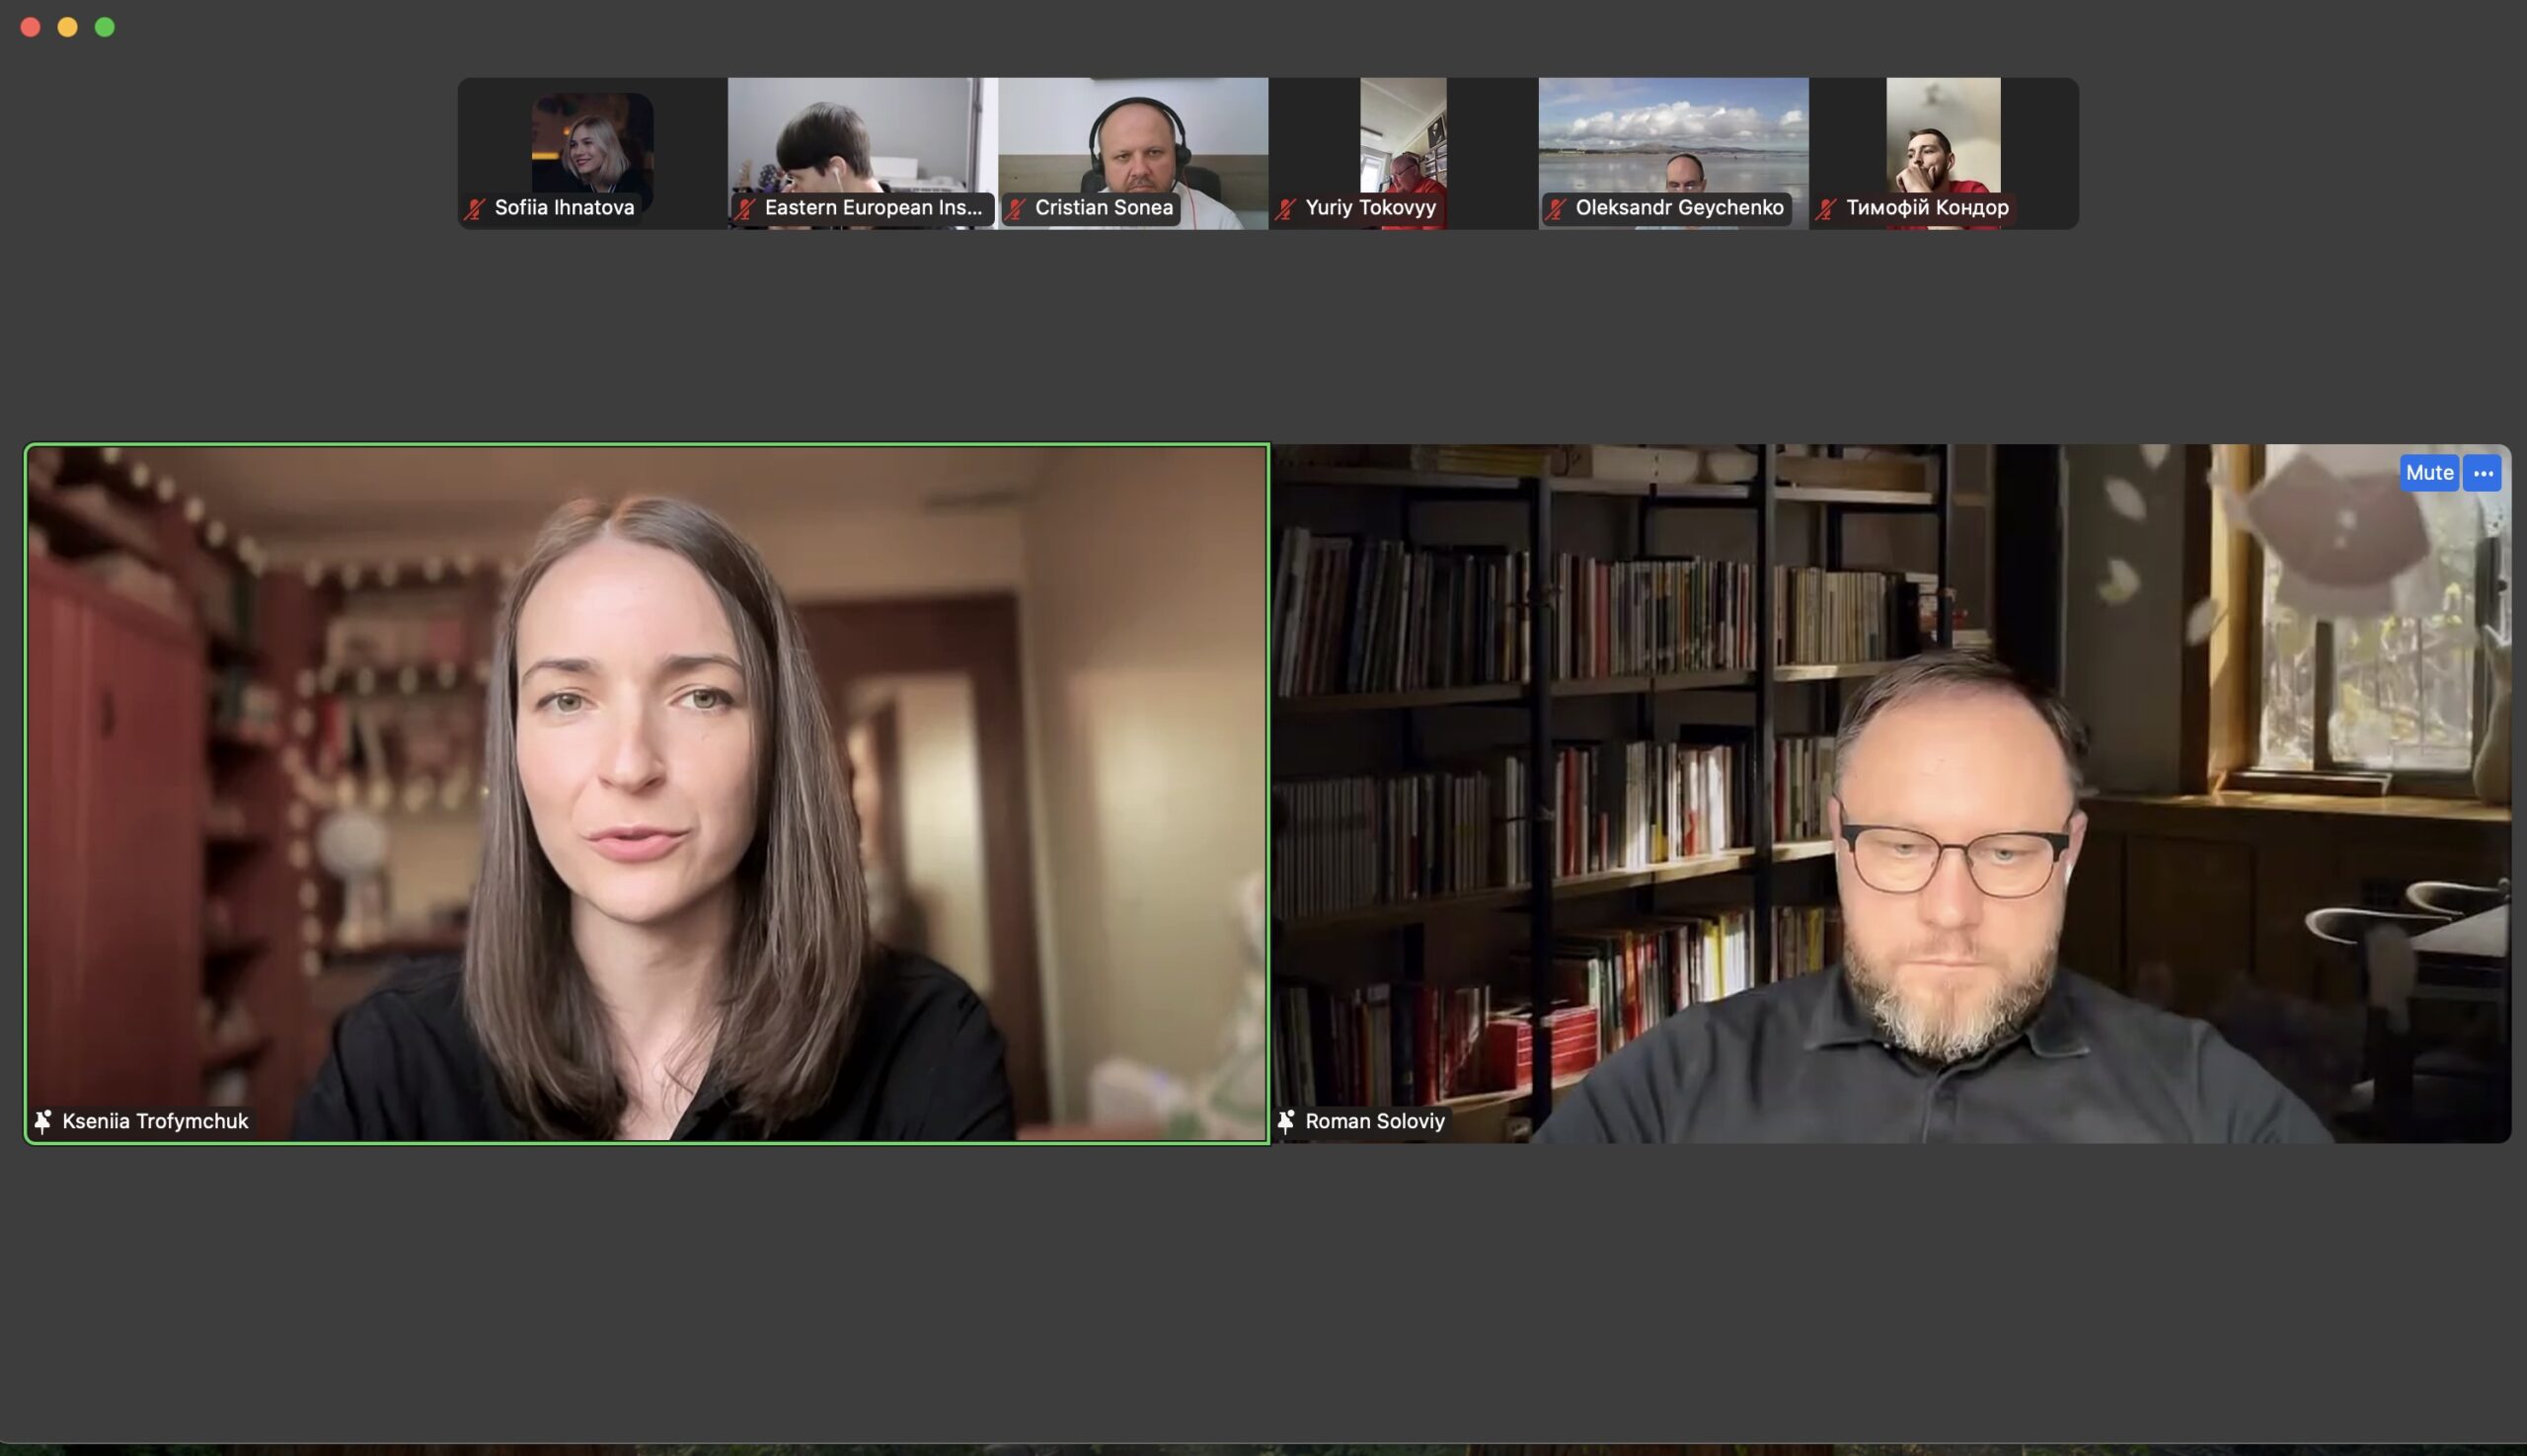Click the muted microphone icon beside Oleksandr Geychenko

[1556, 208]
